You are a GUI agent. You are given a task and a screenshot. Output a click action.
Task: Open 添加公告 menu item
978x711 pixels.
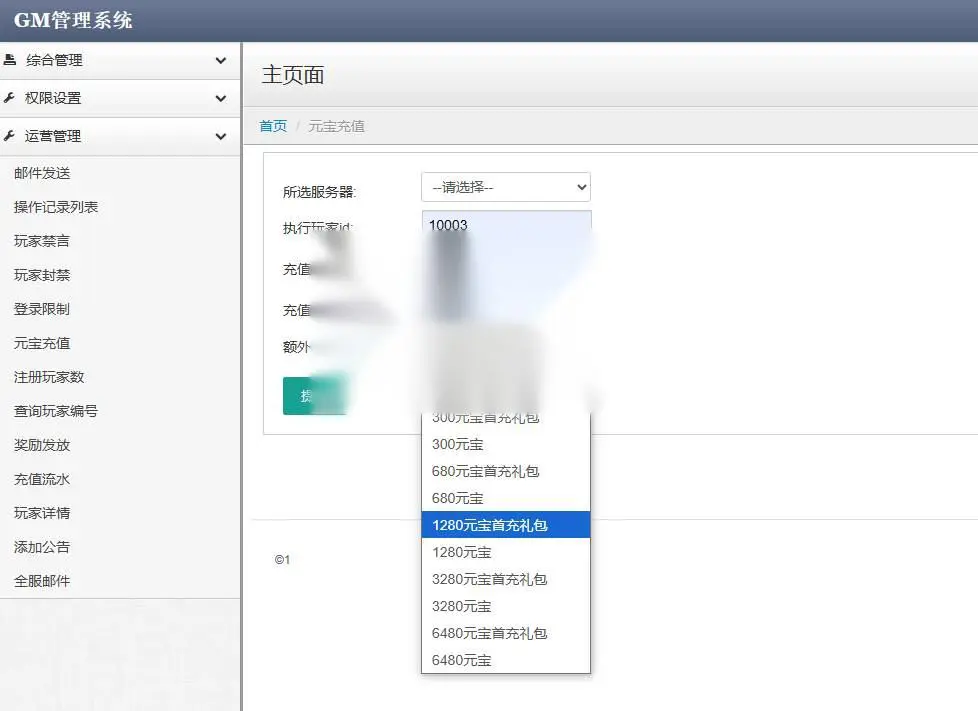point(42,547)
